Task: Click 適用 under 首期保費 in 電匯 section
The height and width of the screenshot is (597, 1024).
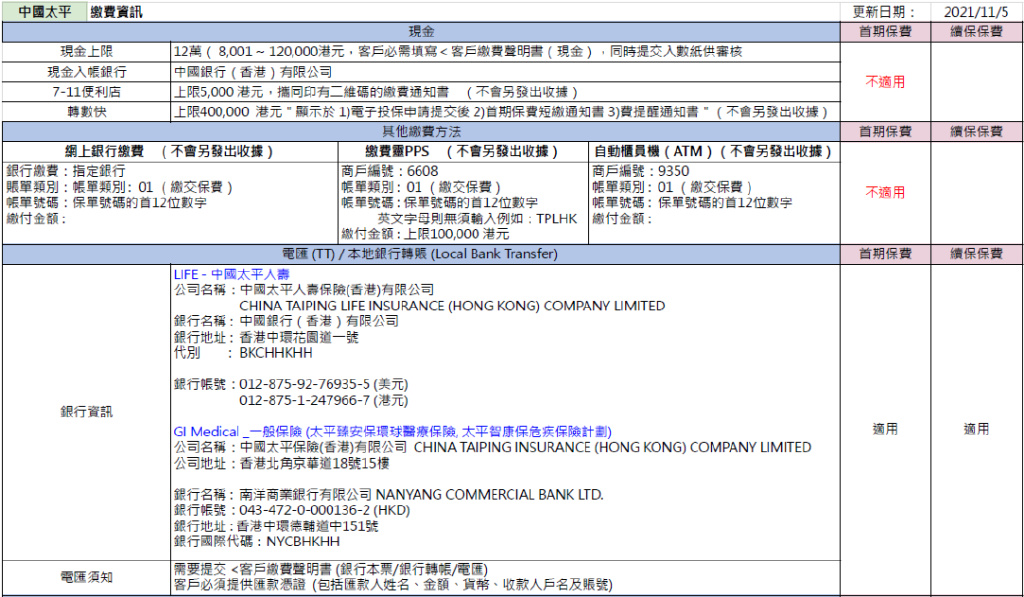Action: pyautogui.click(x=885, y=429)
